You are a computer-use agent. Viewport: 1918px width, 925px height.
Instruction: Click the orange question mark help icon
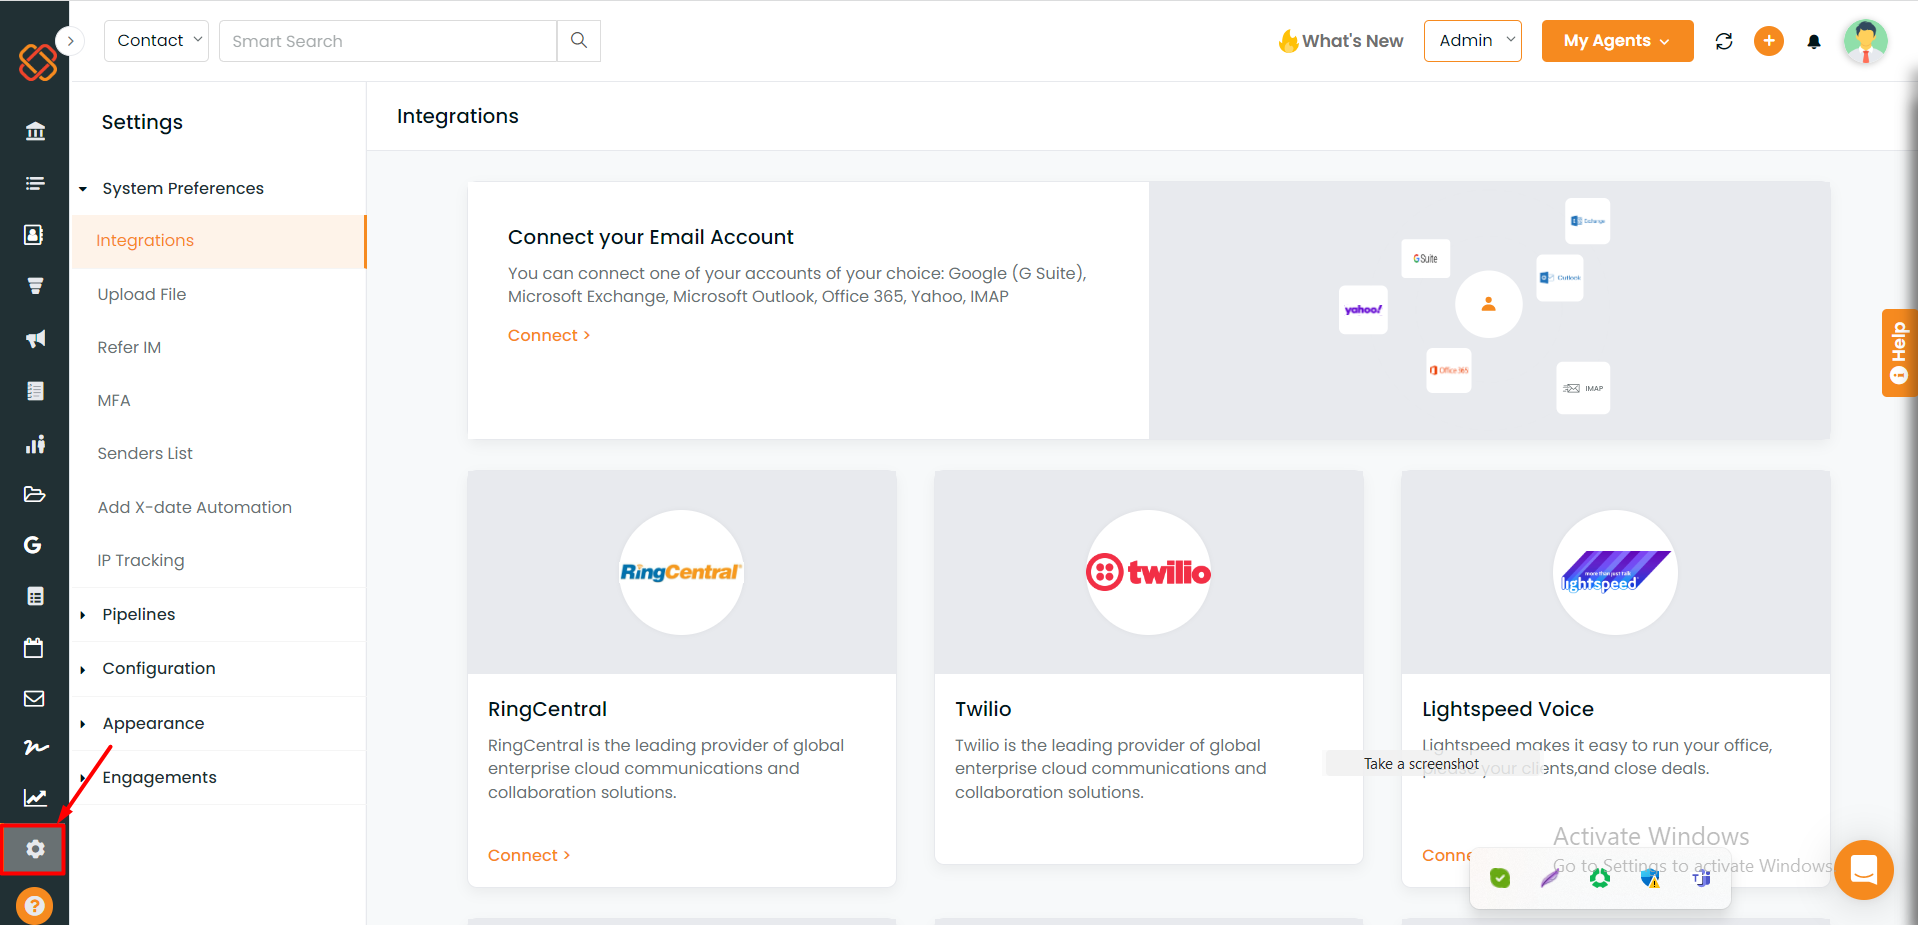[34, 906]
